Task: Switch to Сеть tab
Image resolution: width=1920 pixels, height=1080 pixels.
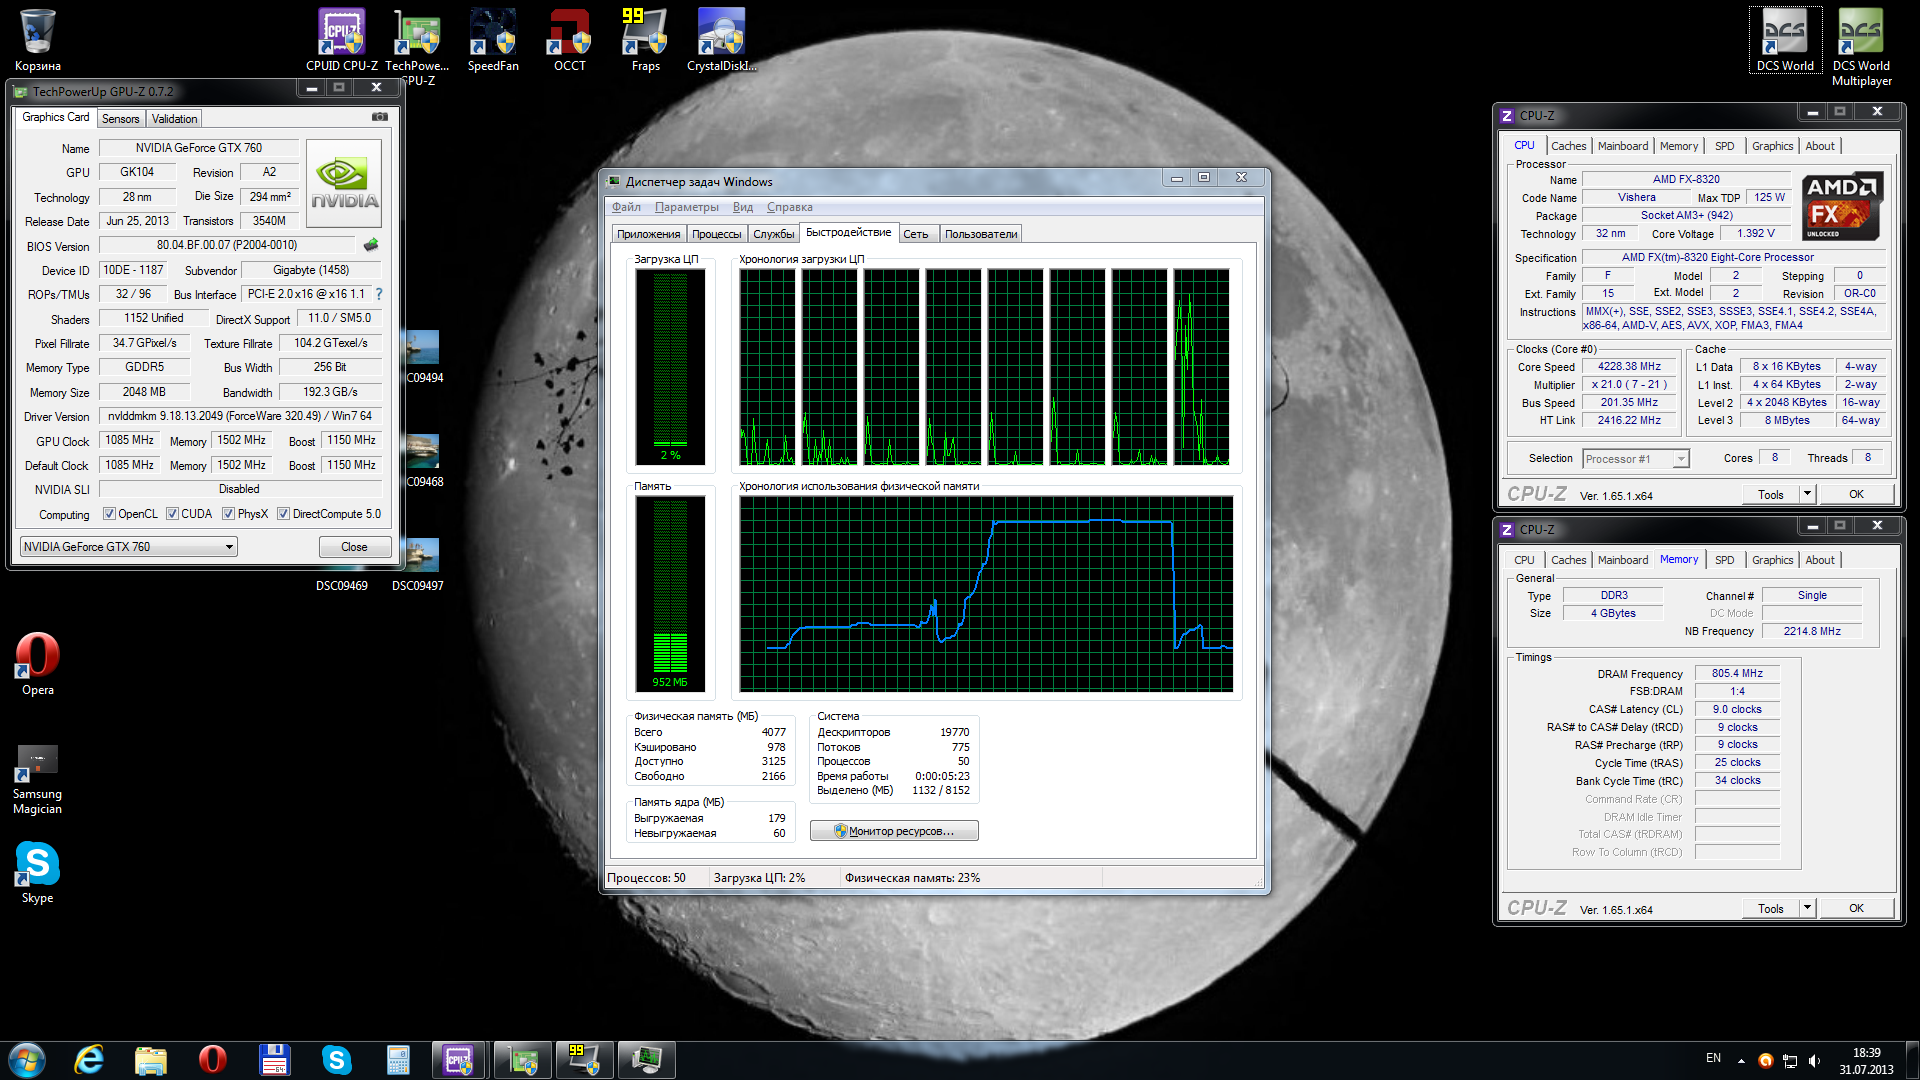Action: pos(916,234)
